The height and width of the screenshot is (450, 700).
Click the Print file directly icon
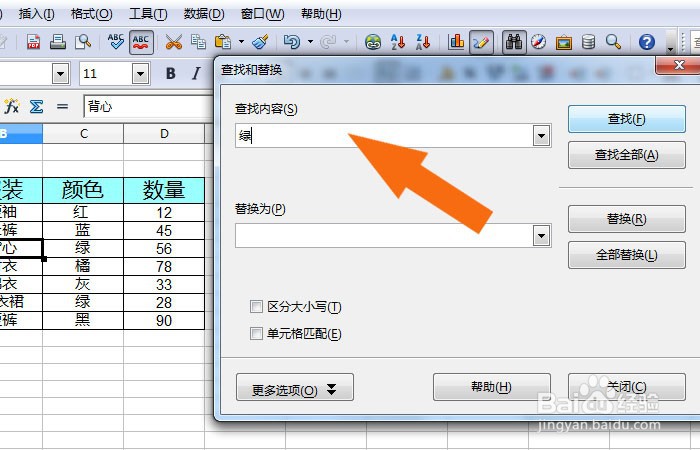click(58, 42)
